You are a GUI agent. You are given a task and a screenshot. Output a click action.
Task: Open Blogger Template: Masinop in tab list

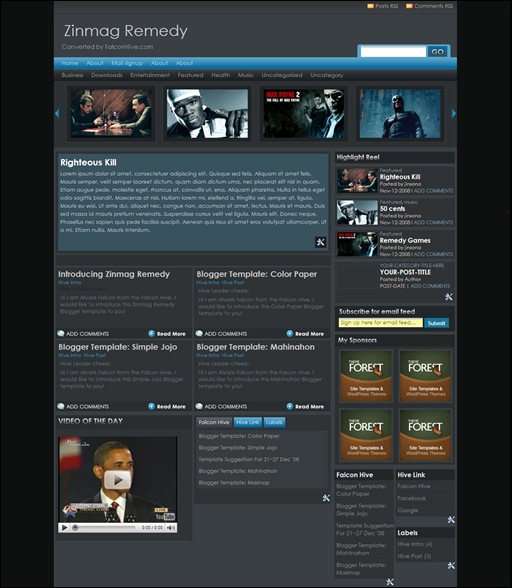[x=234, y=483]
